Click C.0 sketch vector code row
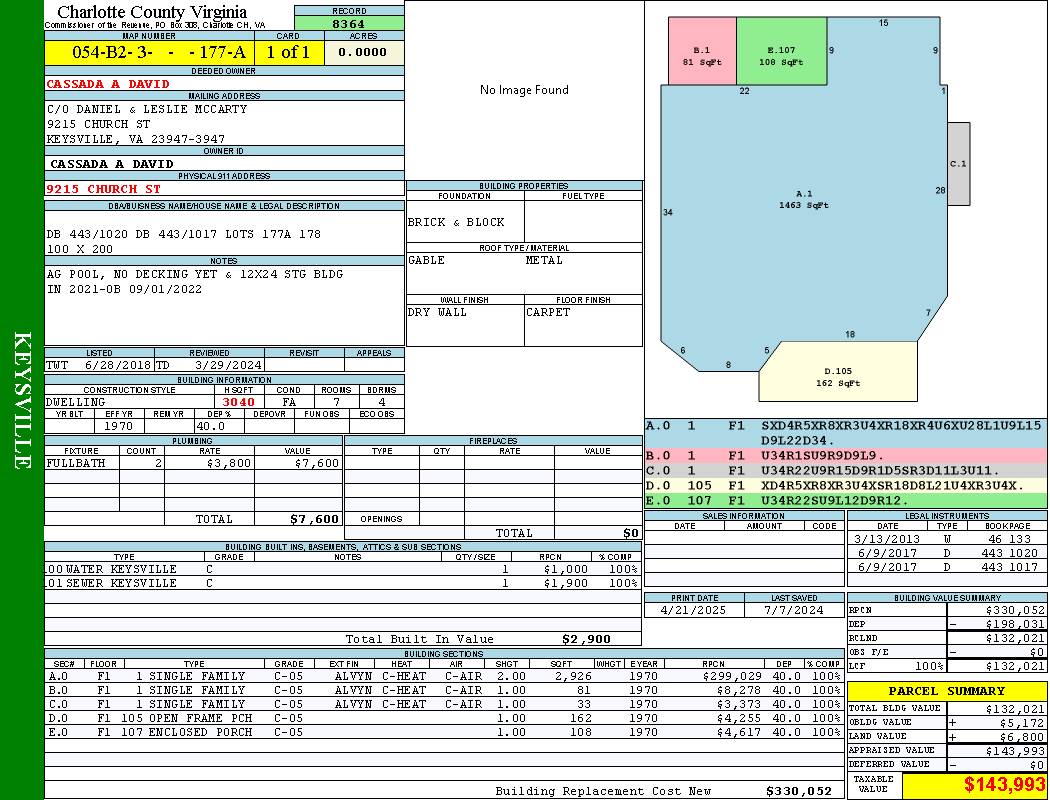This screenshot has height=800, width=1050. click(846, 471)
